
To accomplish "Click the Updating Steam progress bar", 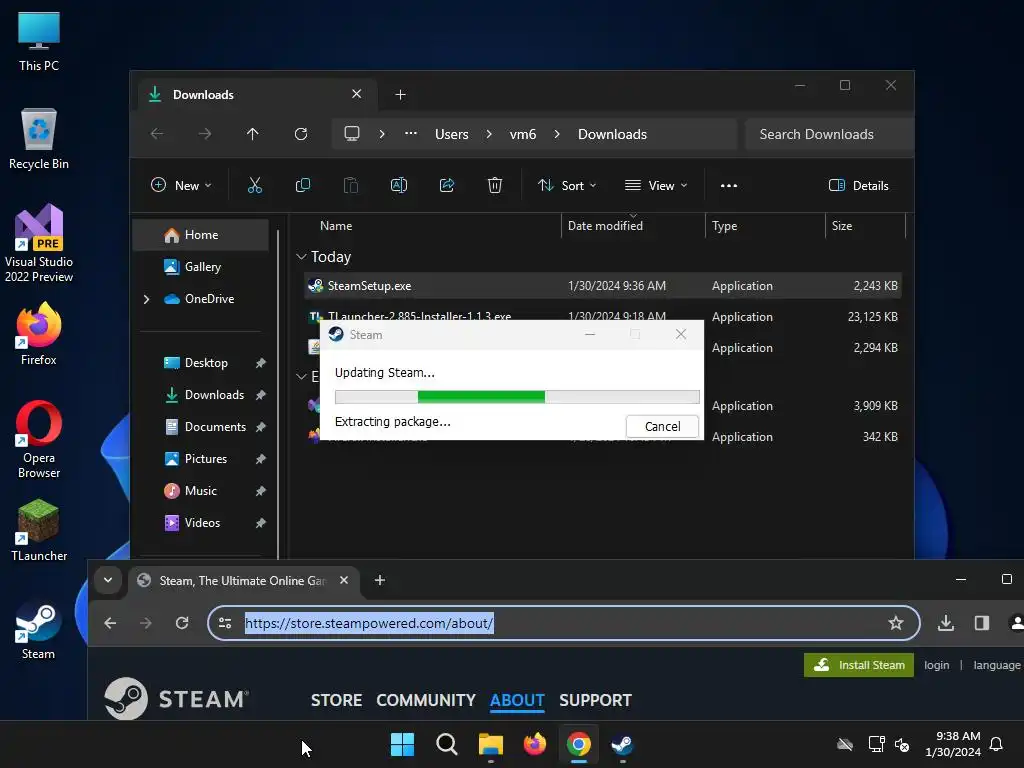I will tap(517, 396).
